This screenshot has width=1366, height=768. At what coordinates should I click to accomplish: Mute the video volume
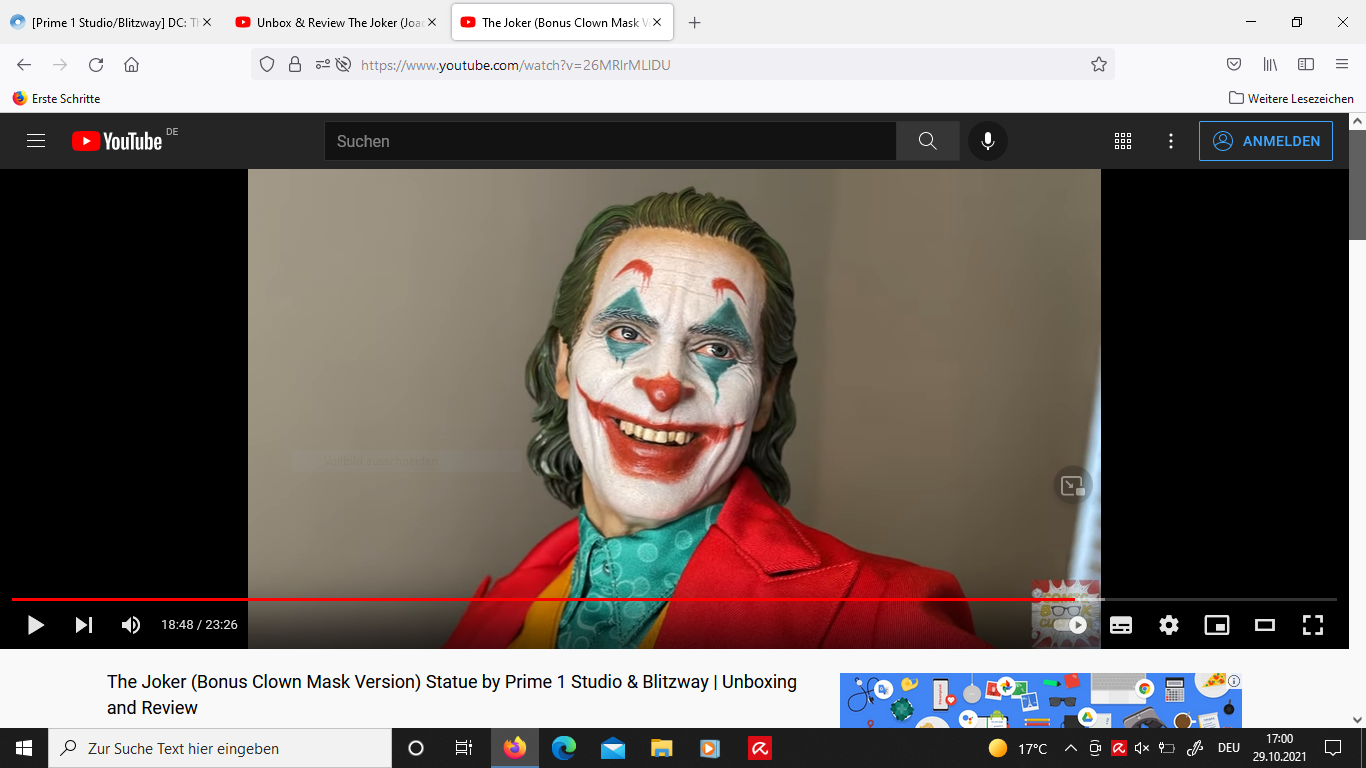[131, 625]
